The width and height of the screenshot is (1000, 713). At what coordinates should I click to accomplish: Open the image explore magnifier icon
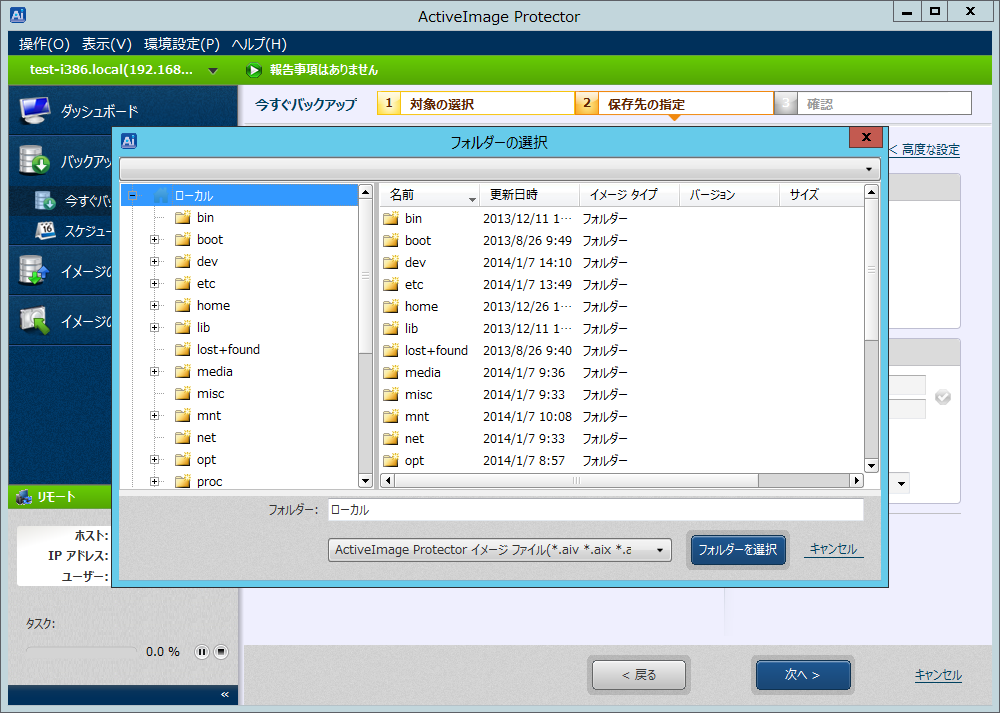(x=34, y=320)
